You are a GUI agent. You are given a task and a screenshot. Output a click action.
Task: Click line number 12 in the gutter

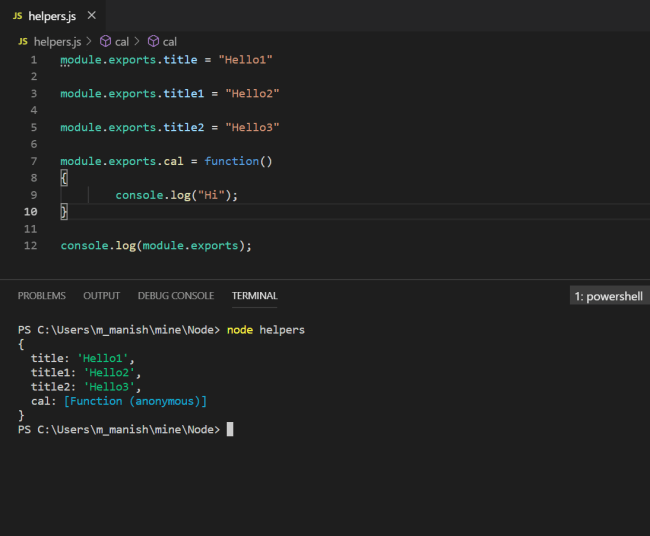click(31, 246)
